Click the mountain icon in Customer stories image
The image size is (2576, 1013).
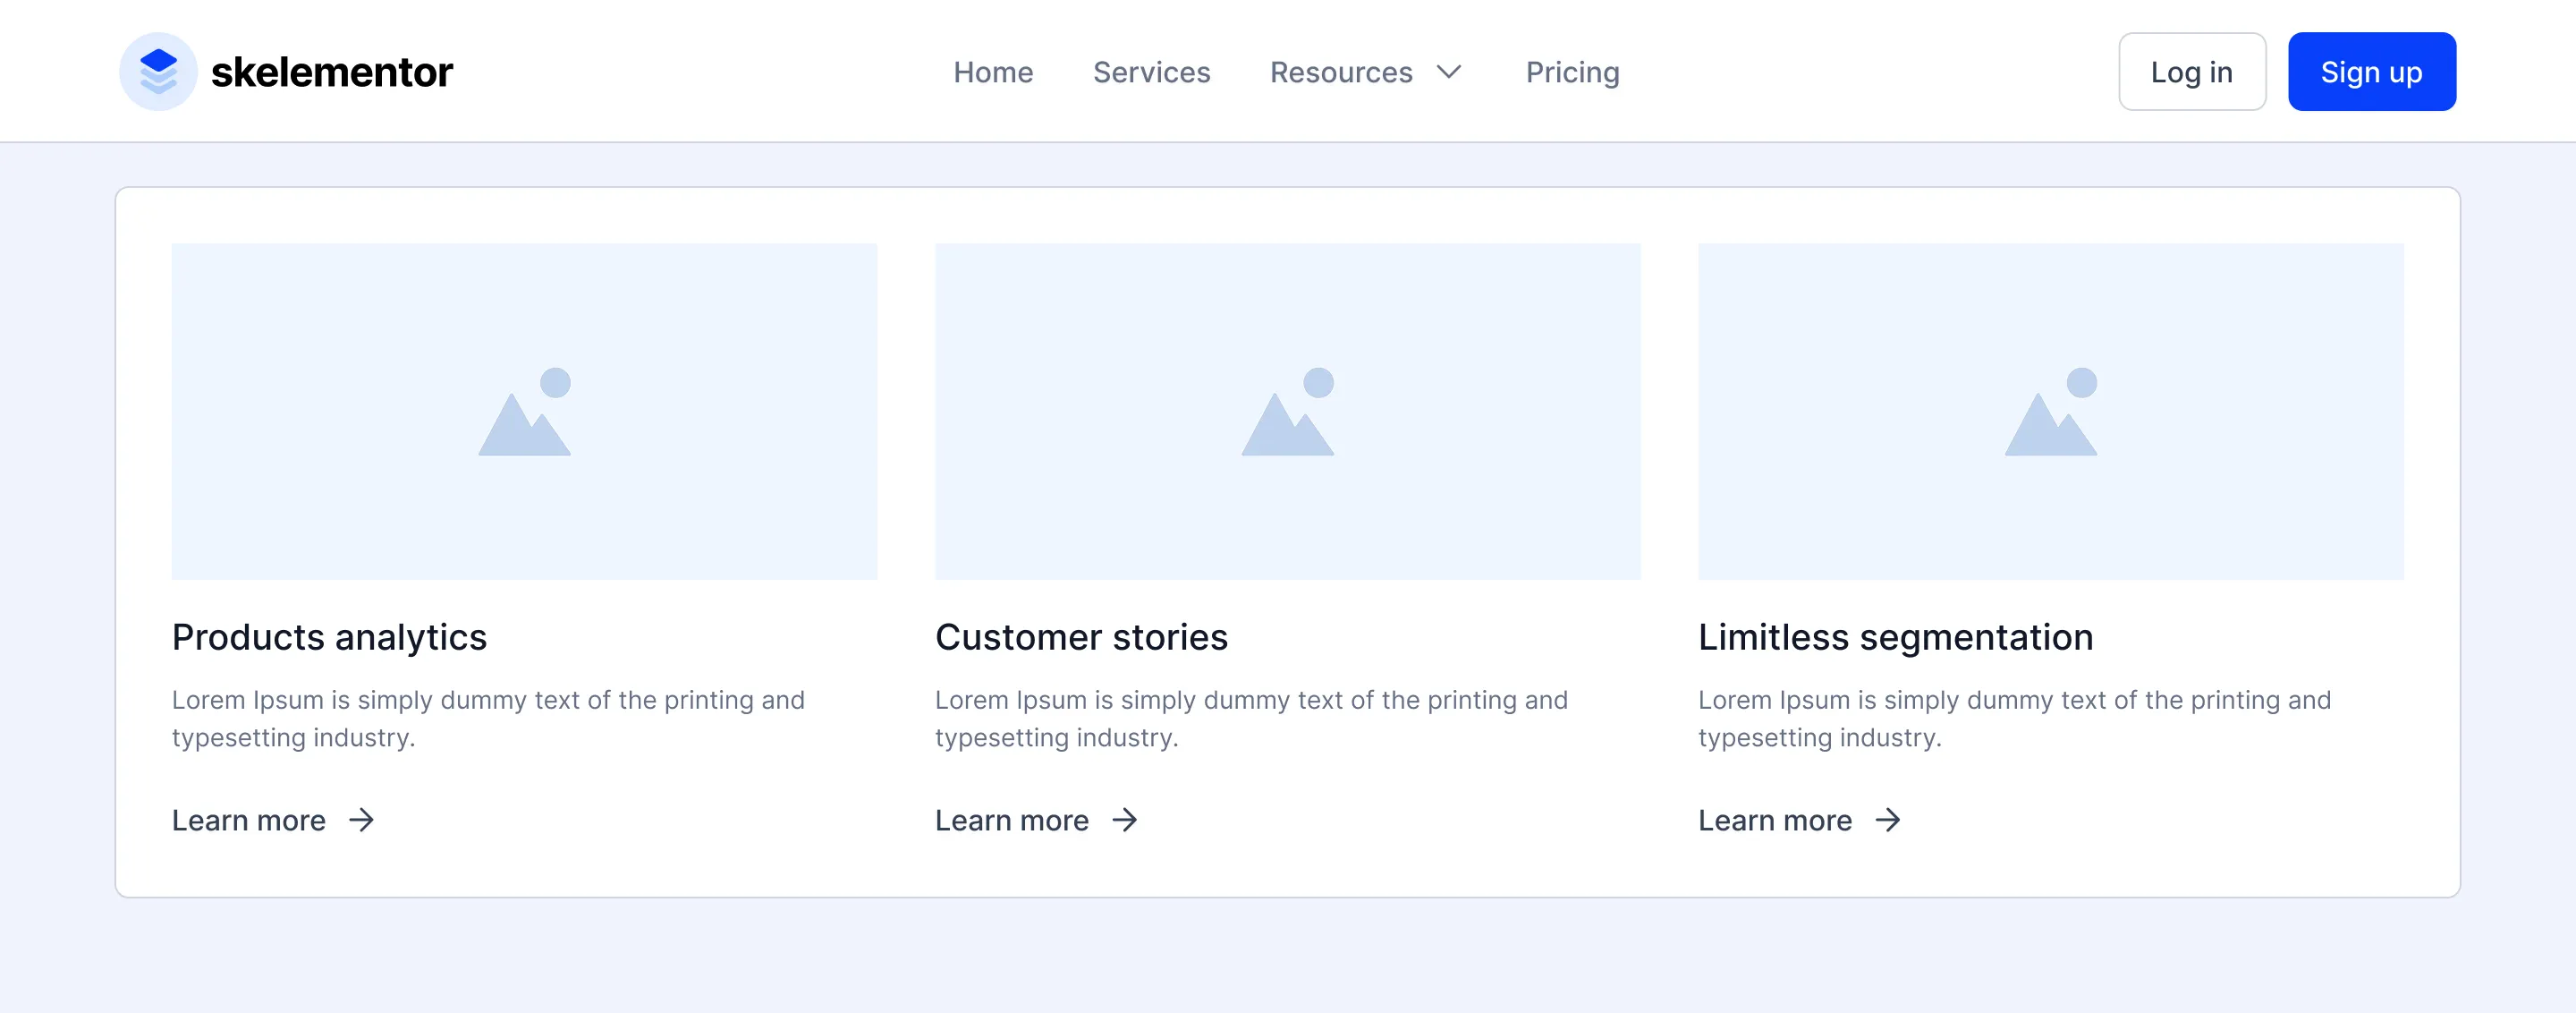[1288, 411]
